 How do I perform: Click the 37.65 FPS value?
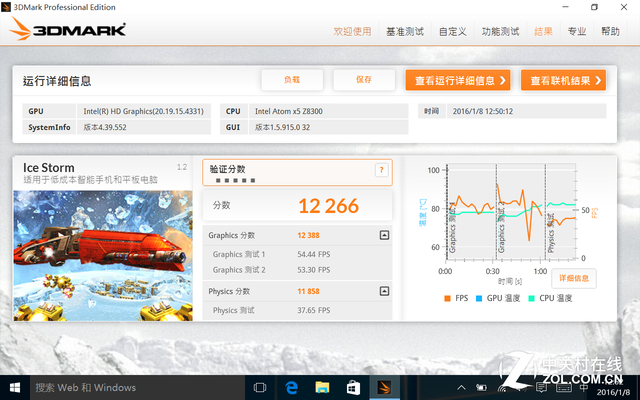(x=313, y=310)
